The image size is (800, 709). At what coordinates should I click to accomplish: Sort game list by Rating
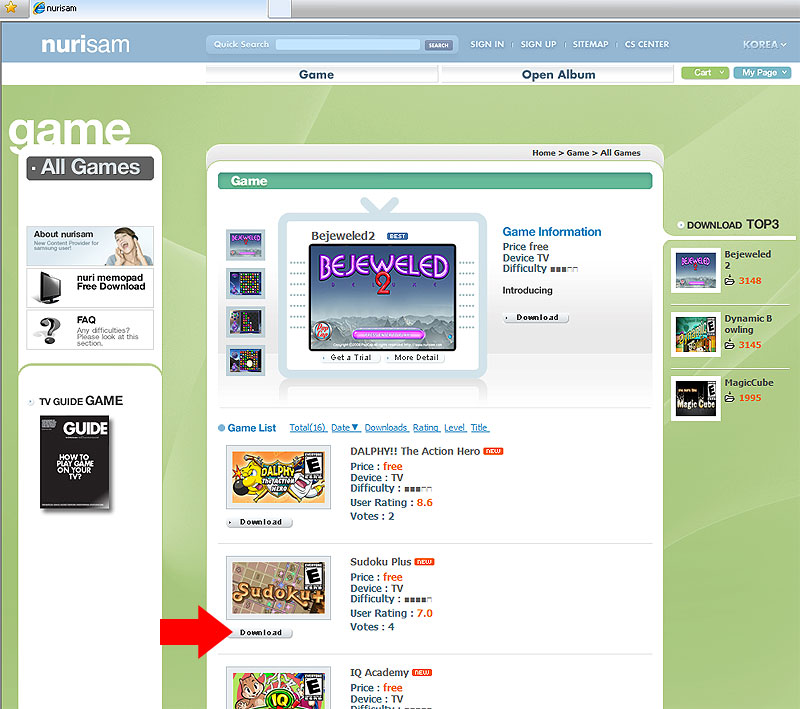[x=426, y=428]
